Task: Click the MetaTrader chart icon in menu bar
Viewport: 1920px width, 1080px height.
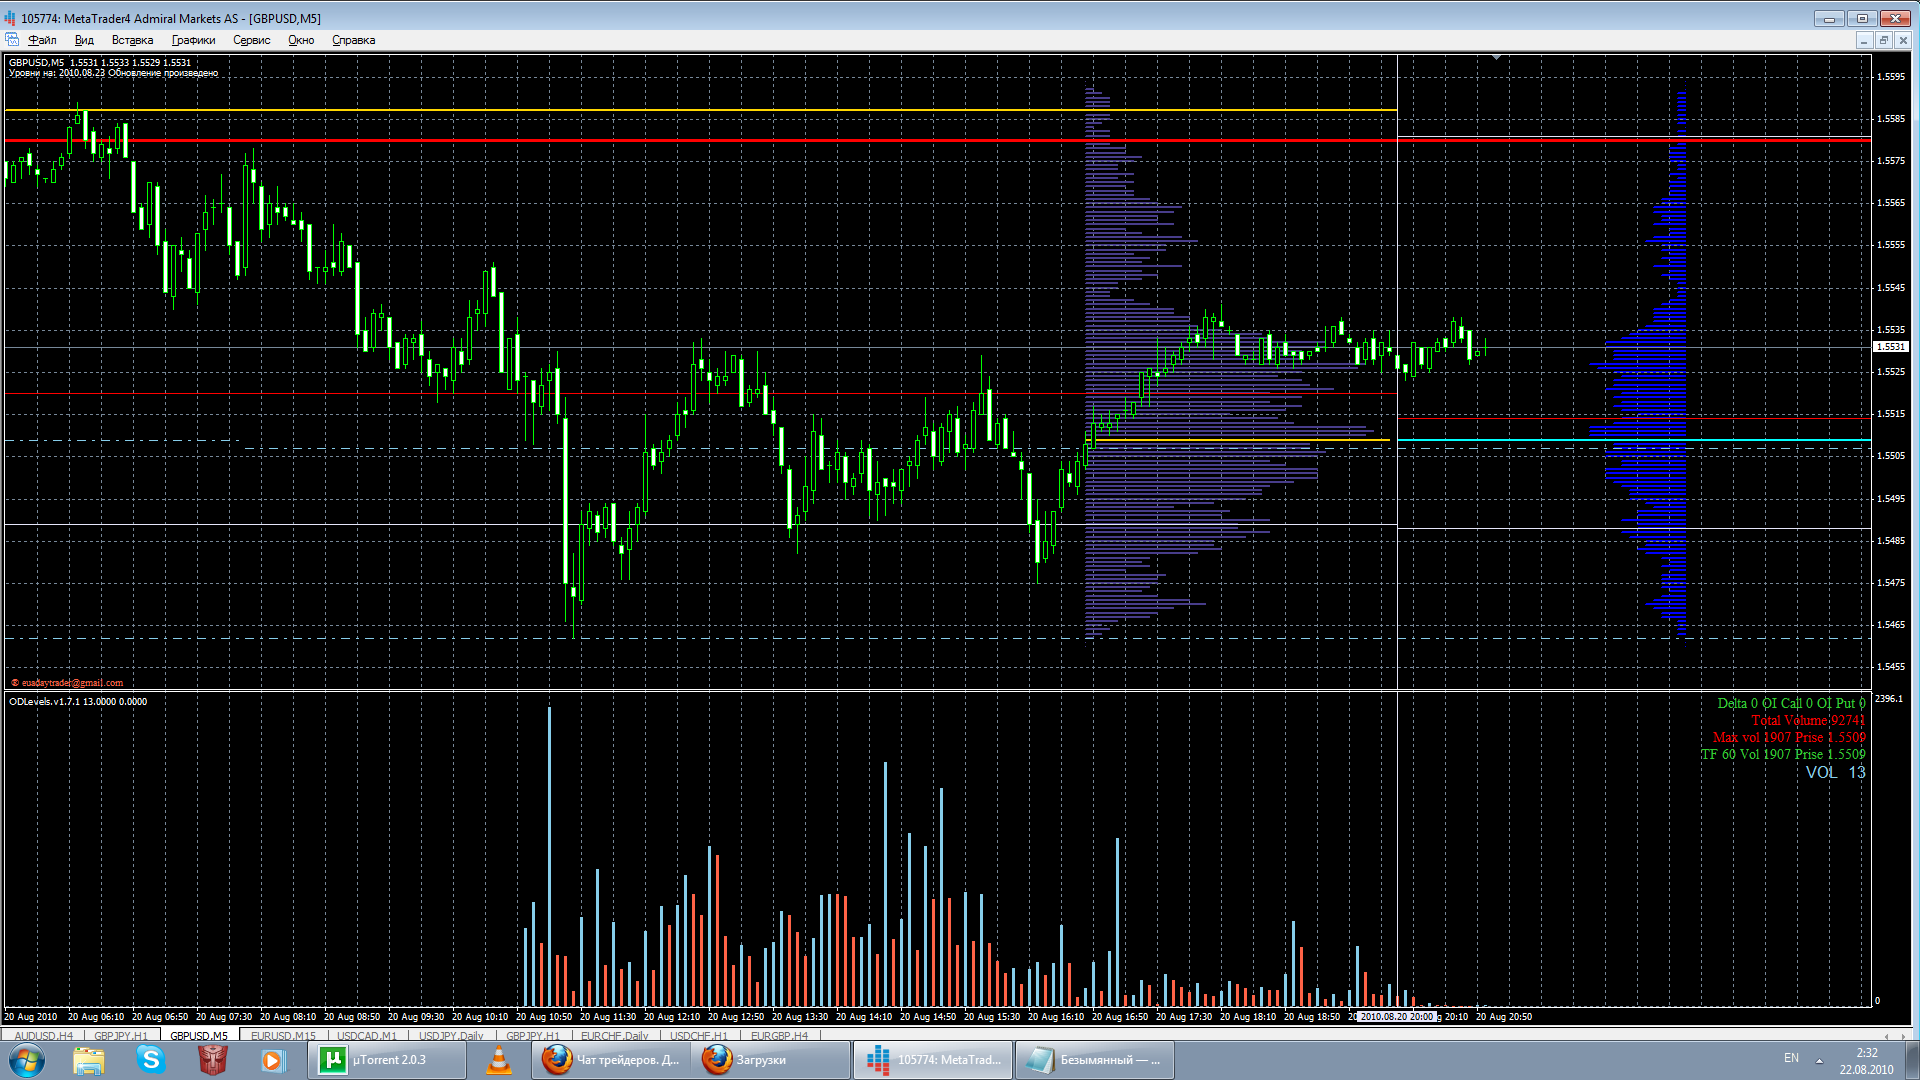Action: (12, 40)
